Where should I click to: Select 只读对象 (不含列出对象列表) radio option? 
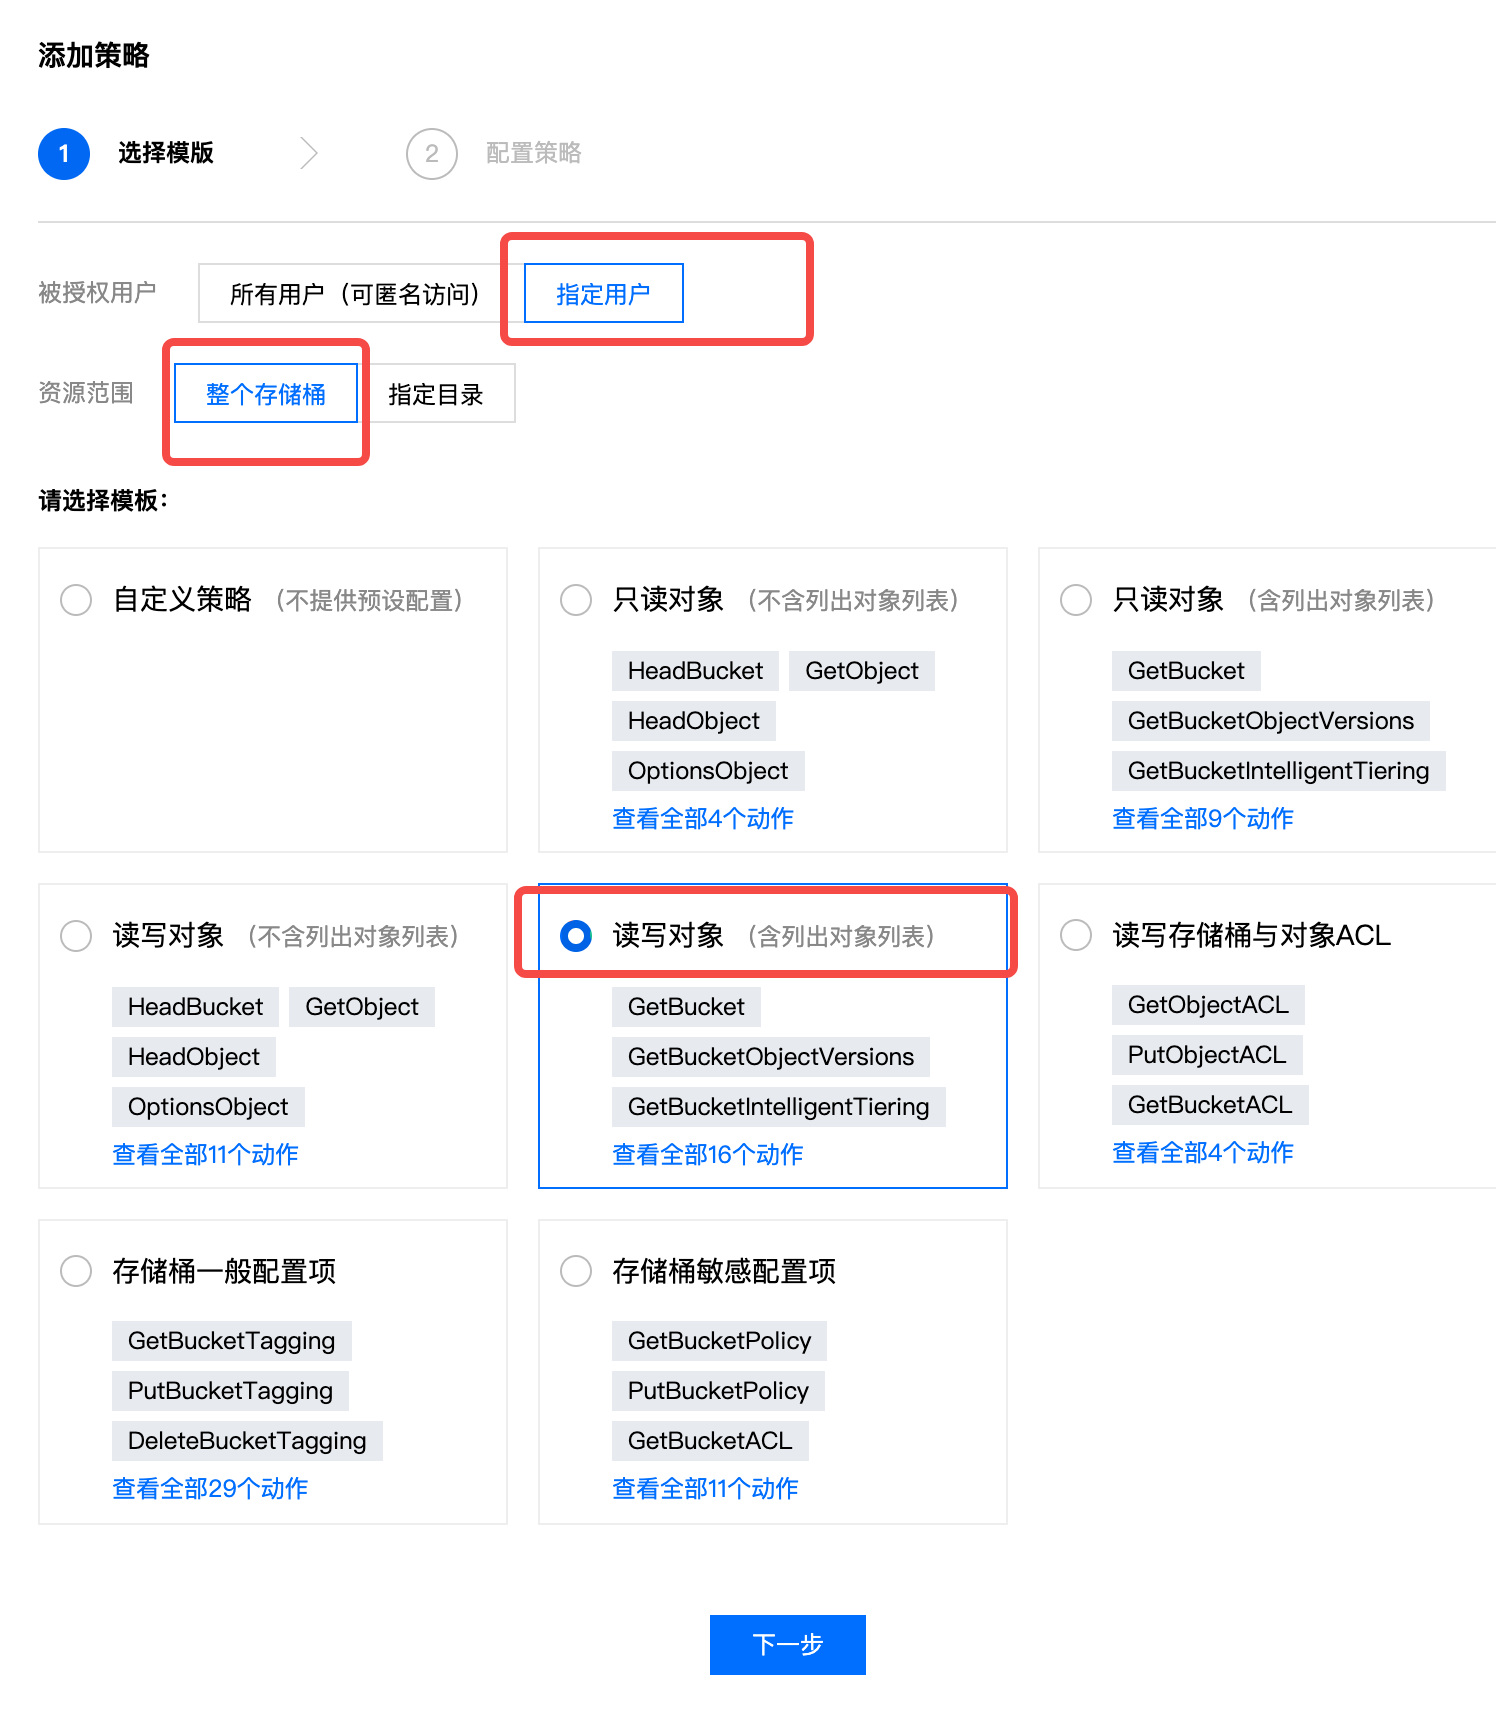pyautogui.click(x=576, y=600)
